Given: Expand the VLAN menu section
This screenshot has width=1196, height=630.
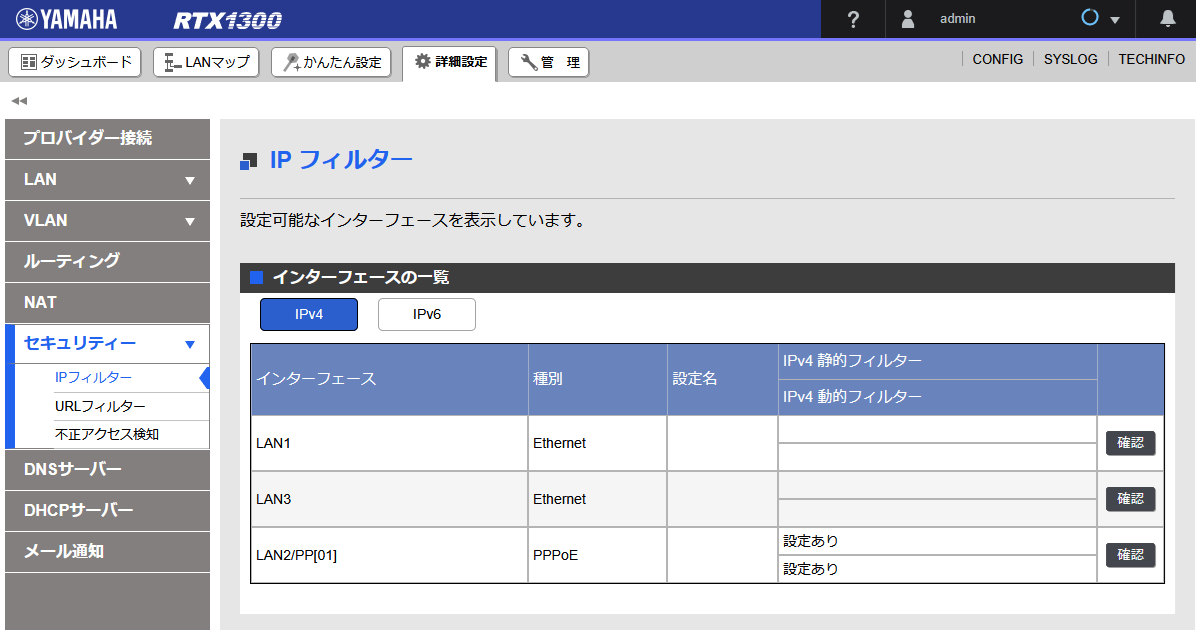Looking at the screenshot, I should tap(107, 221).
